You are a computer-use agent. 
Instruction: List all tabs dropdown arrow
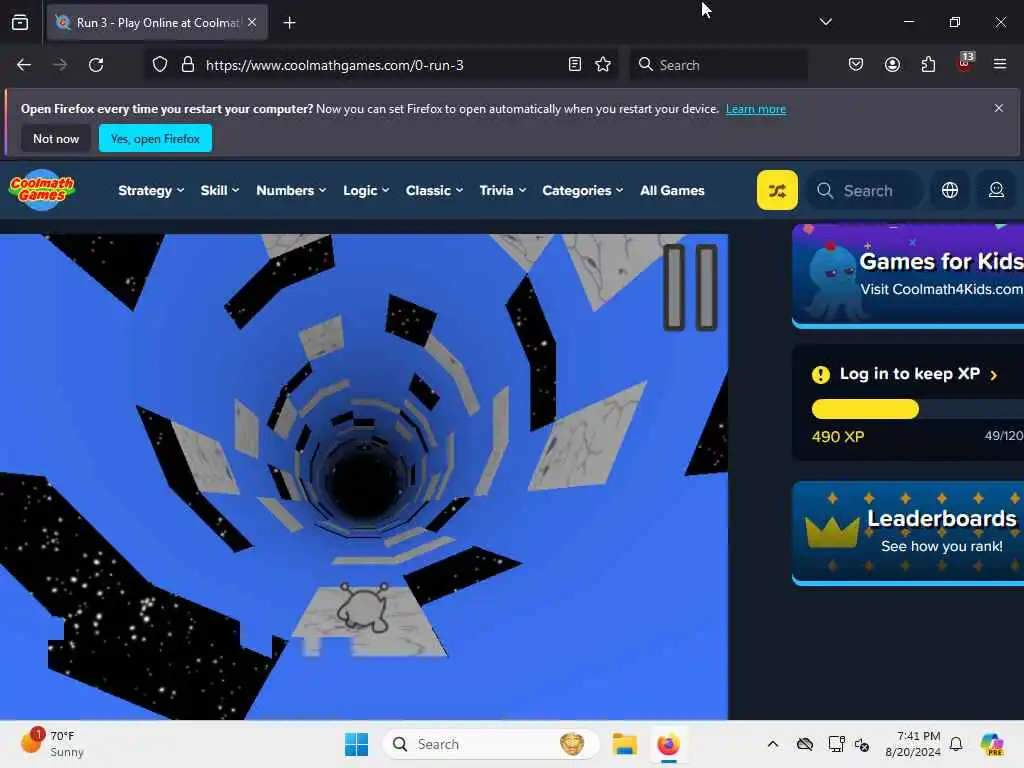click(x=825, y=22)
